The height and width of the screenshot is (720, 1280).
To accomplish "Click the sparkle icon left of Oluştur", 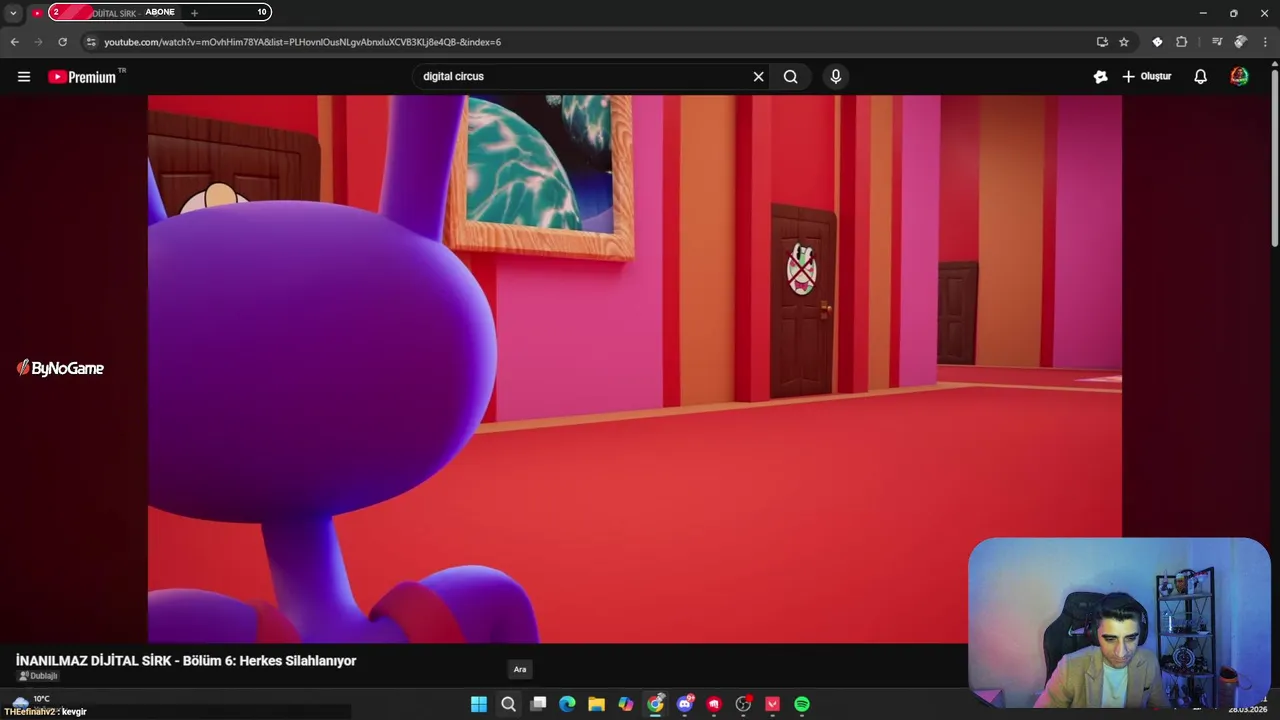I will (1101, 77).
